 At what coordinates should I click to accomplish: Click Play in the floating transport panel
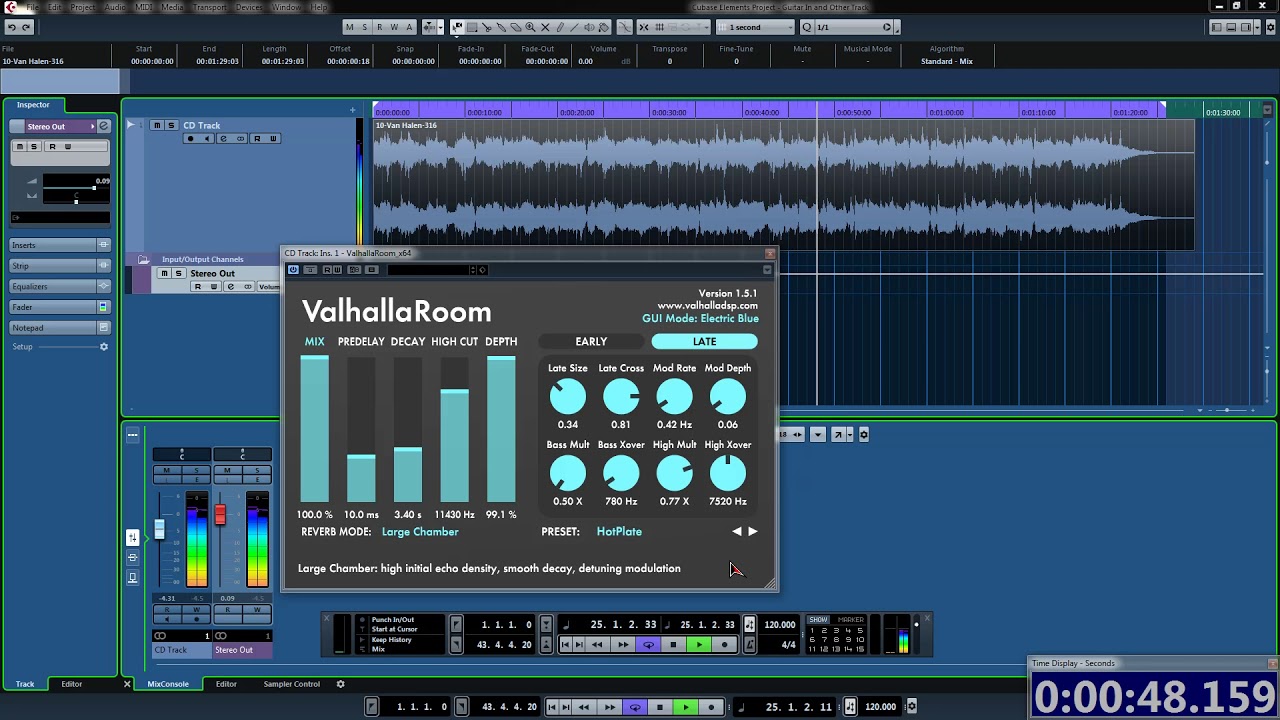[699, 645]
